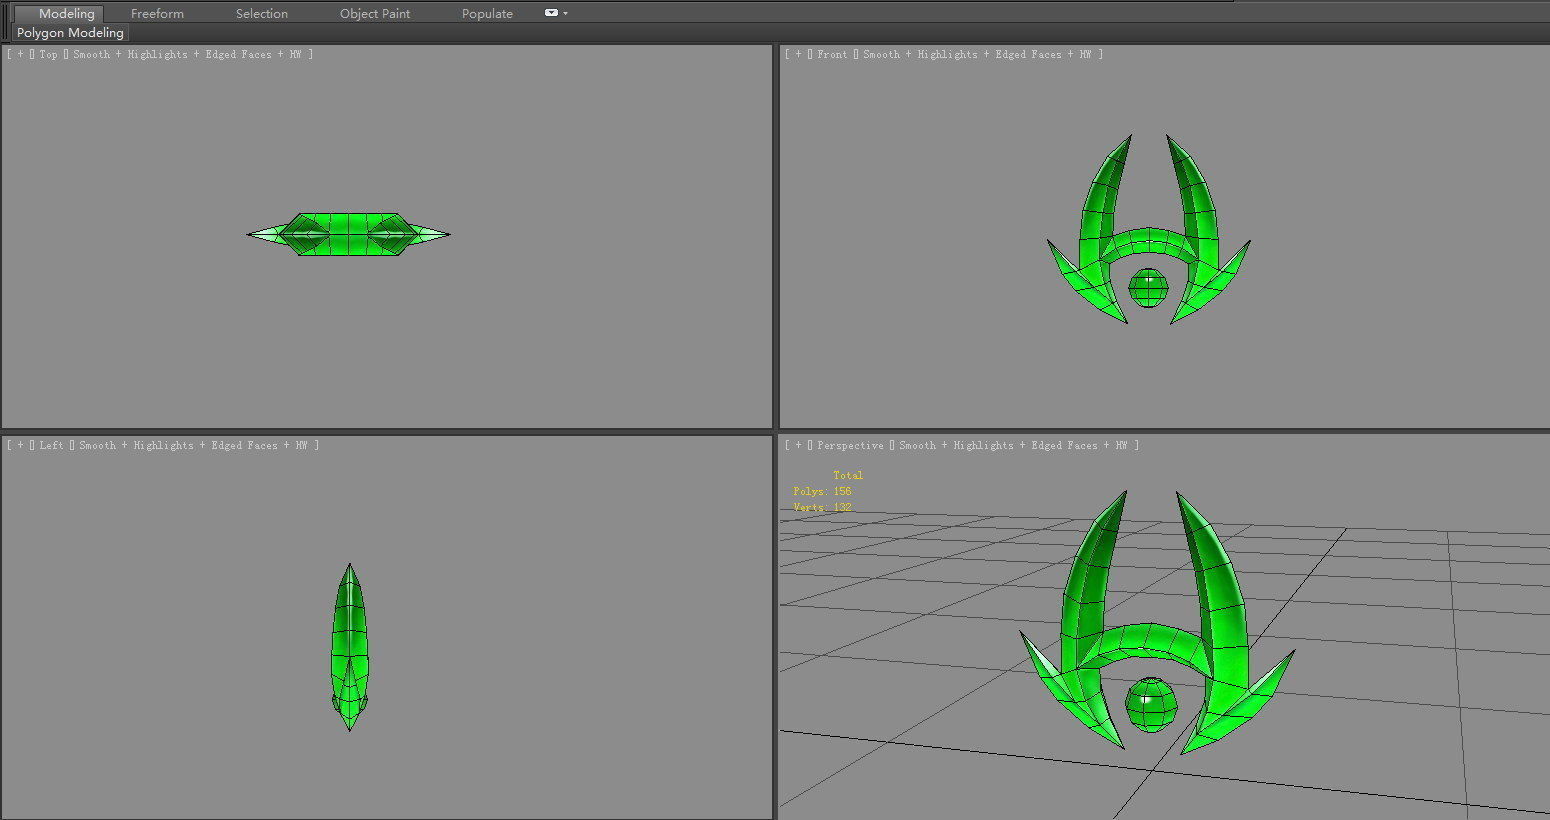The image size is (1550, 820).
Task: Click the yellow 'Total' statistics heading
Action: point(848,476)
